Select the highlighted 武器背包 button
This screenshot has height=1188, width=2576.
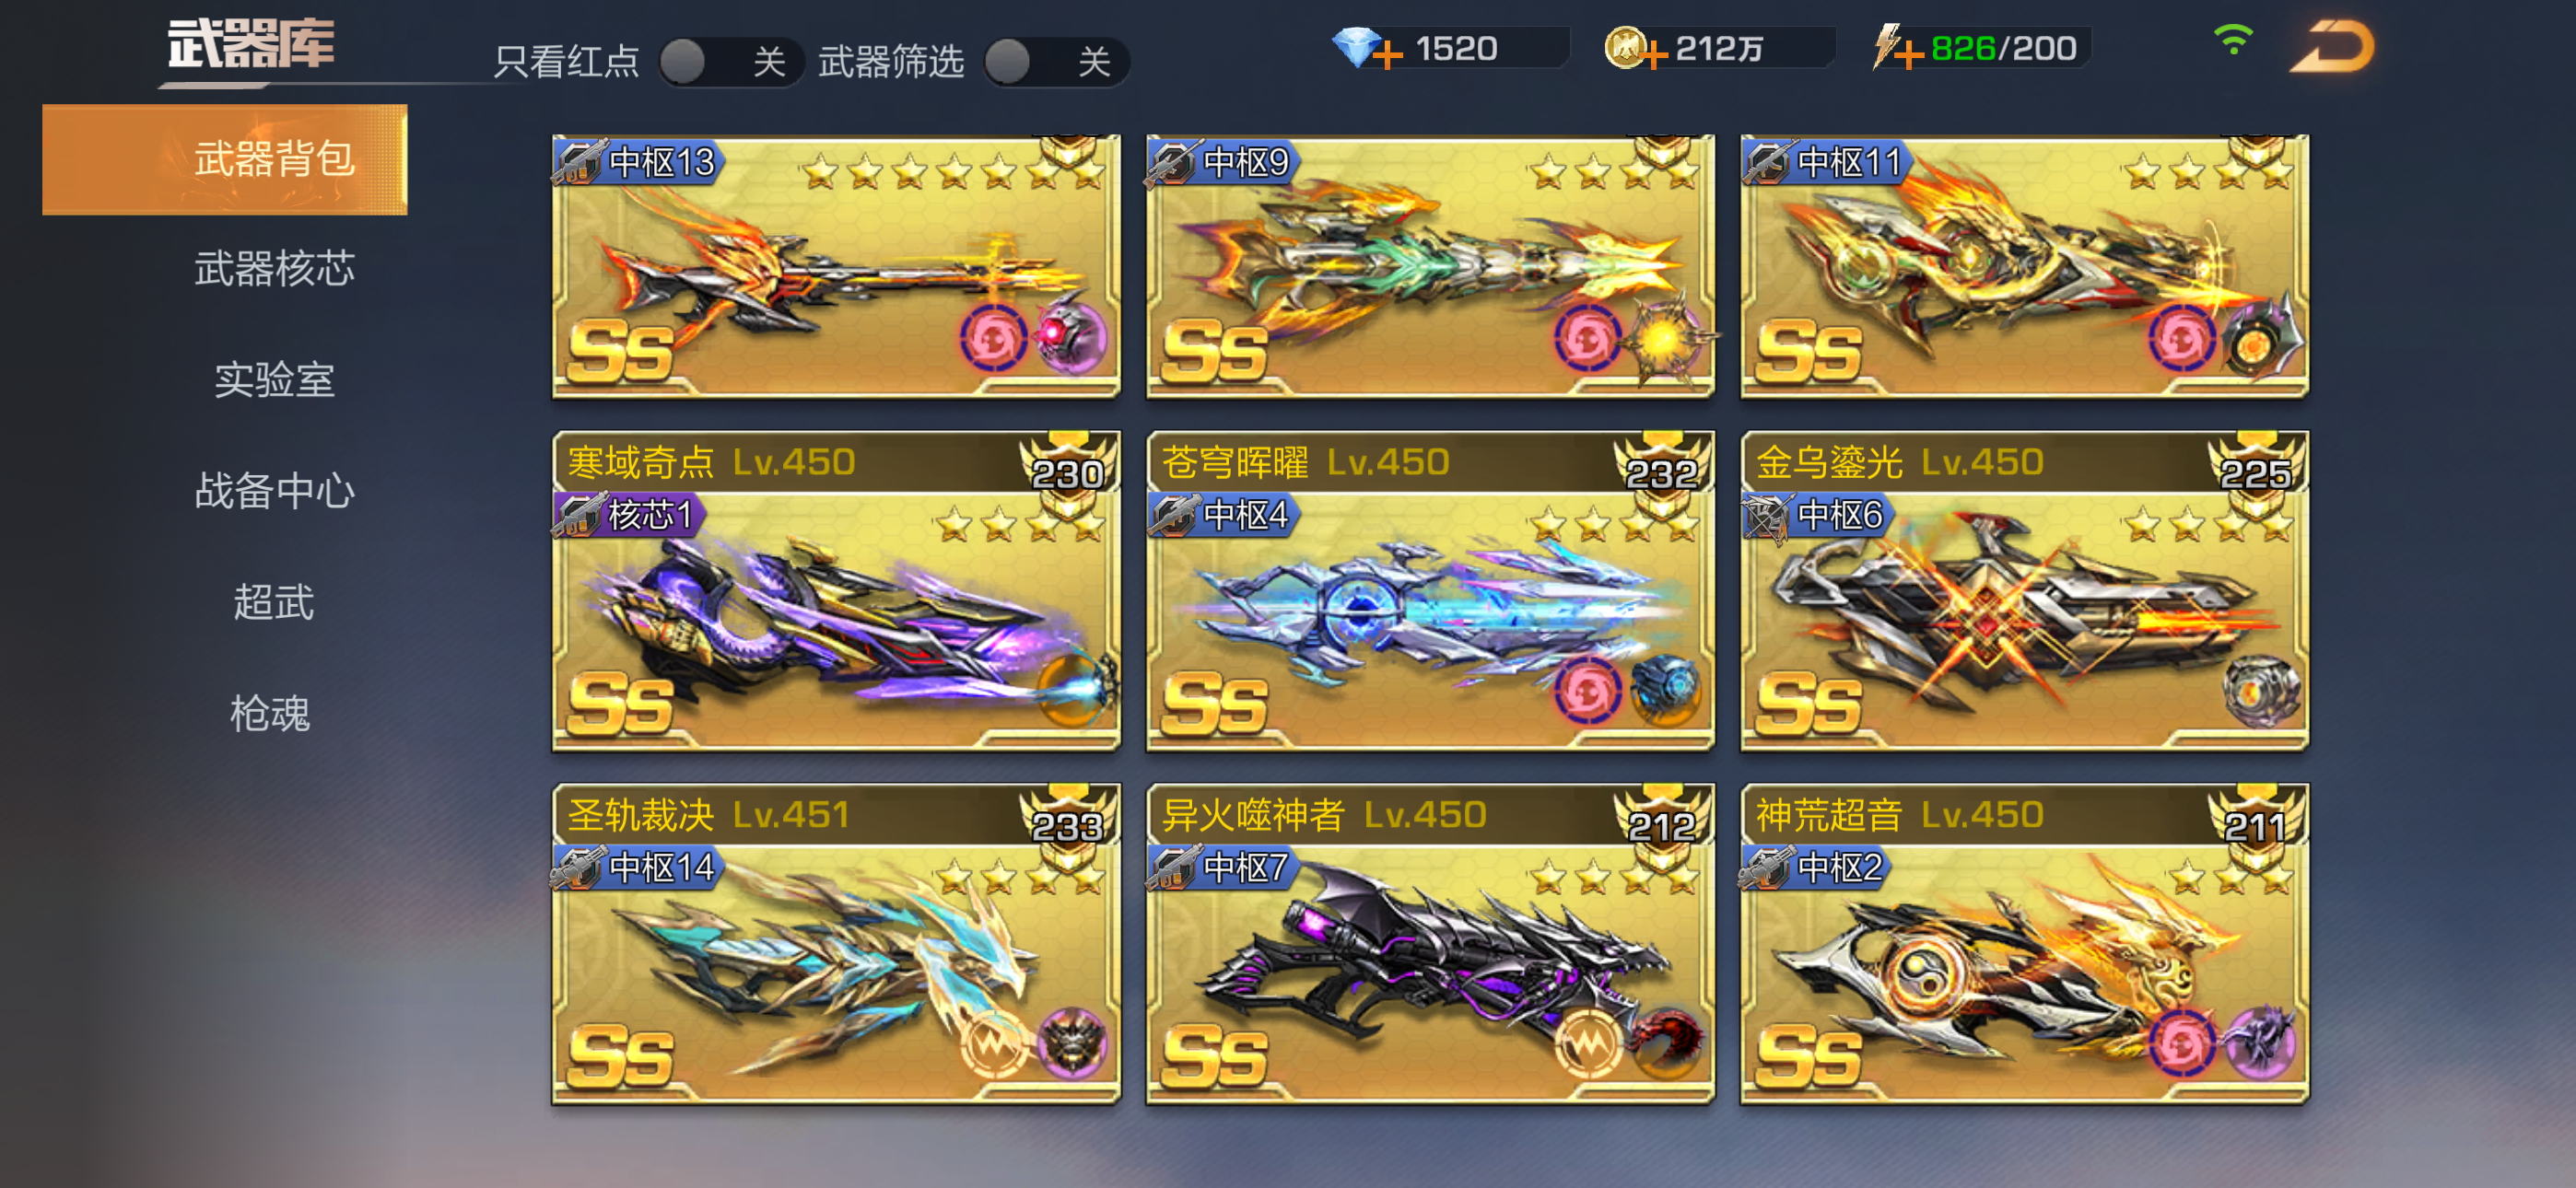tap(225, 159)
